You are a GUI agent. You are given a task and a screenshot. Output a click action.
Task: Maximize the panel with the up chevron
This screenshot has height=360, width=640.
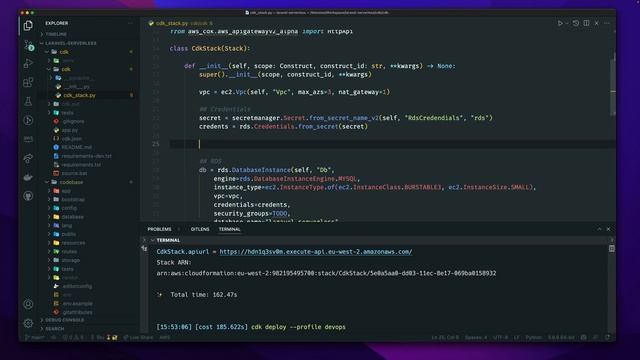click(599, 229)
